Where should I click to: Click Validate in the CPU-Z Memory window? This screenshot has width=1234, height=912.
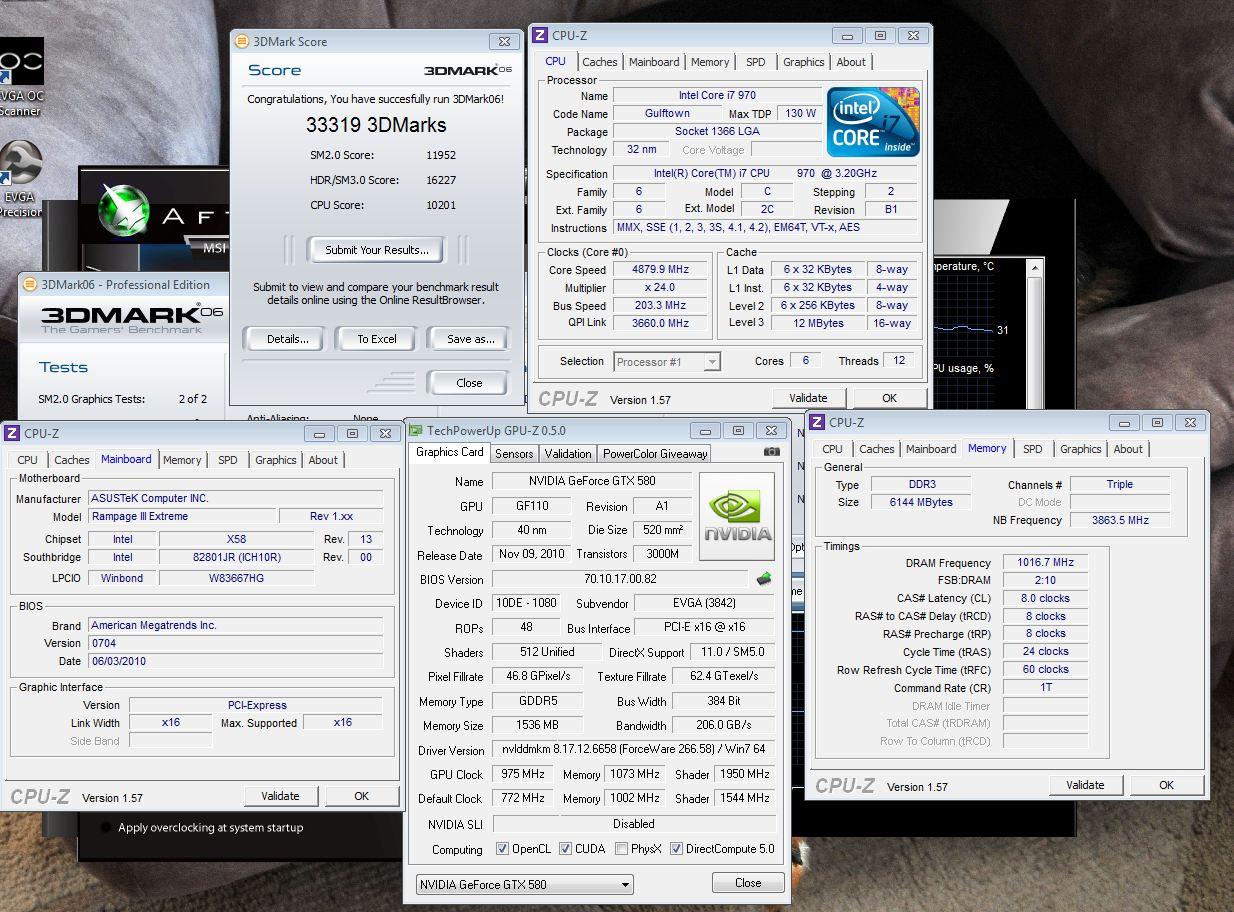(1085, 785)
